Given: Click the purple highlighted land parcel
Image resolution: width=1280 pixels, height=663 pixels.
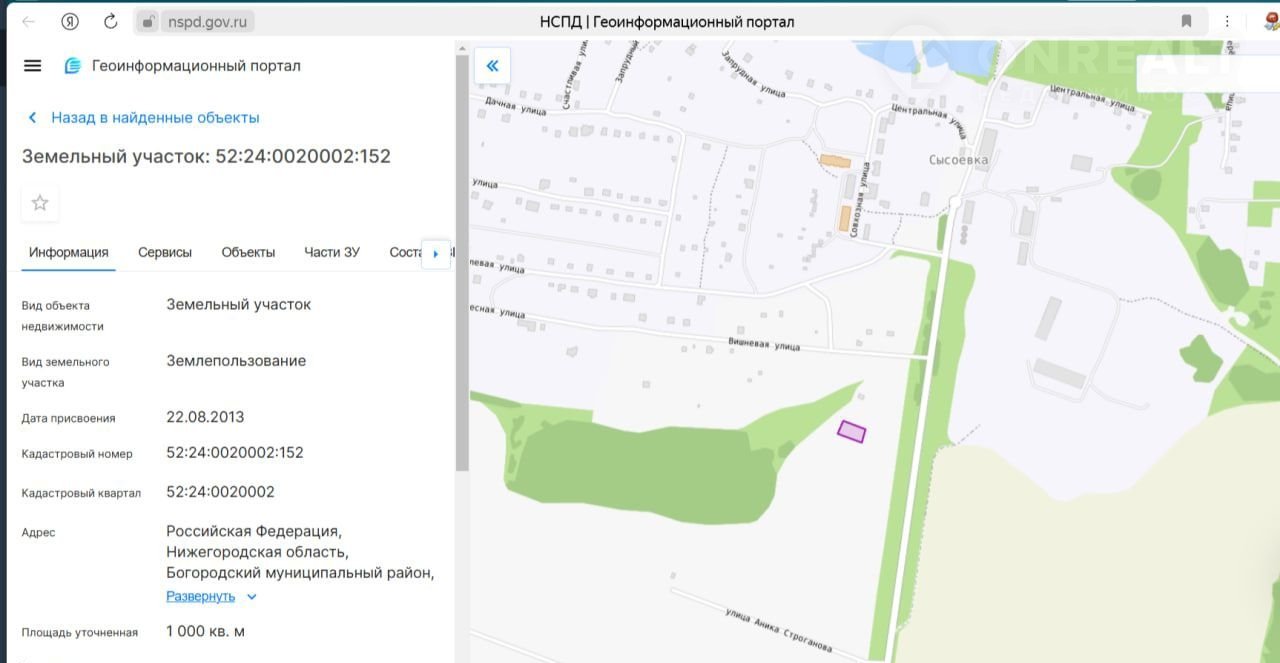Looking at the screenshot, I should [851, 431].
